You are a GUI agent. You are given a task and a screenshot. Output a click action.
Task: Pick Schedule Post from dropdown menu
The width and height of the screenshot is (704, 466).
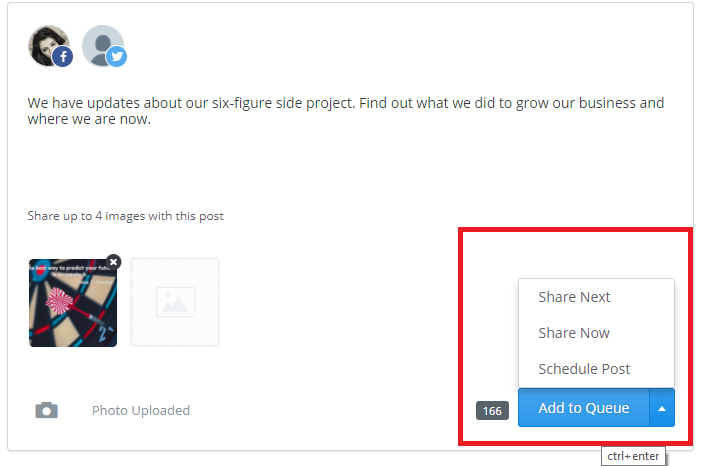584,369
